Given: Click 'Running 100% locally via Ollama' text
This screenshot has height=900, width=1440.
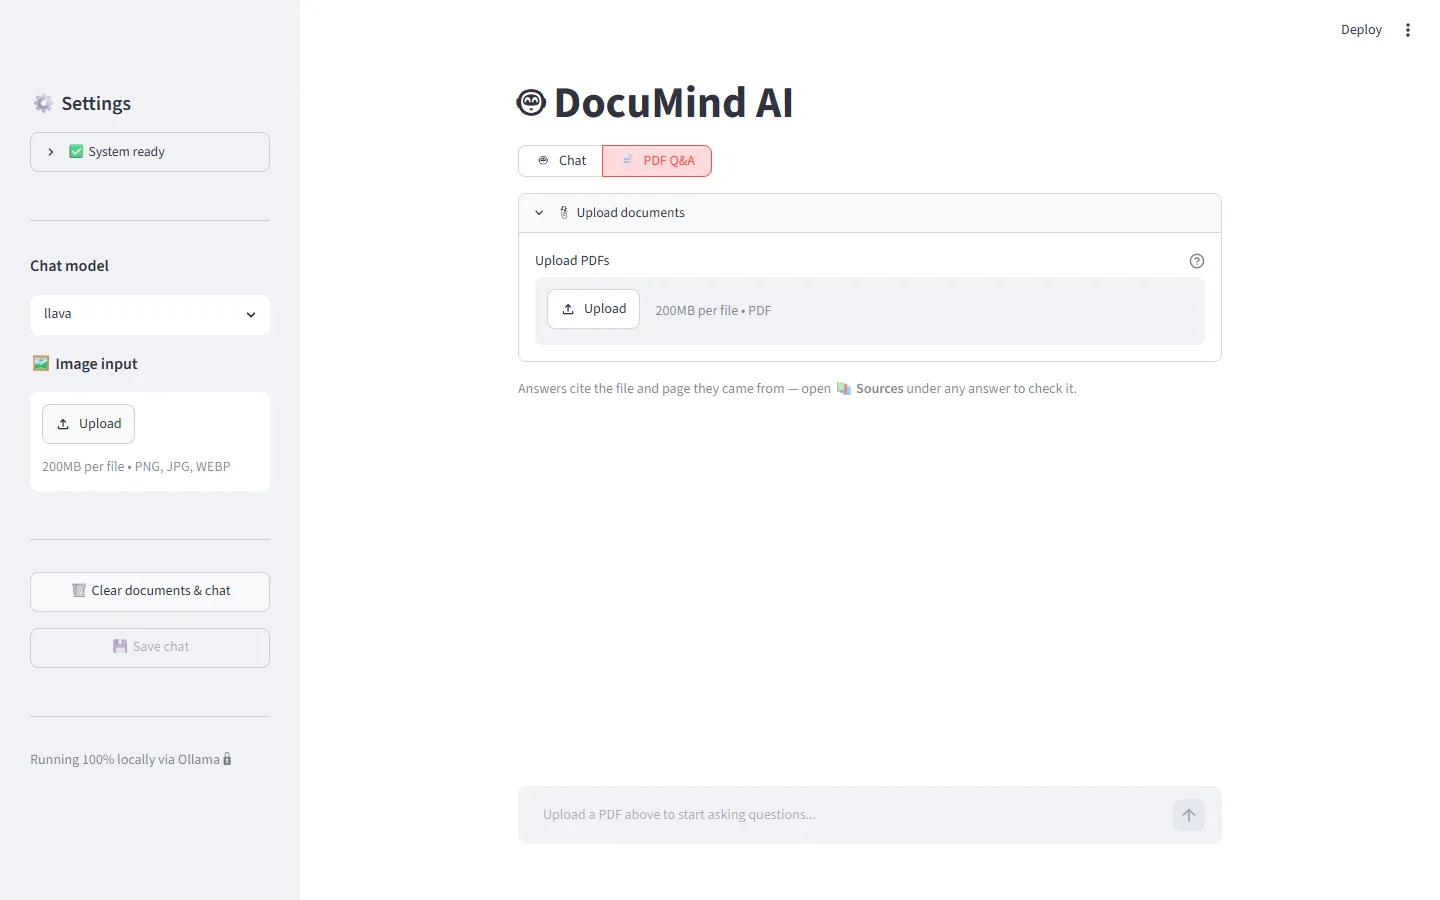Looking at the screenshot, I should [x=125, y=760].
